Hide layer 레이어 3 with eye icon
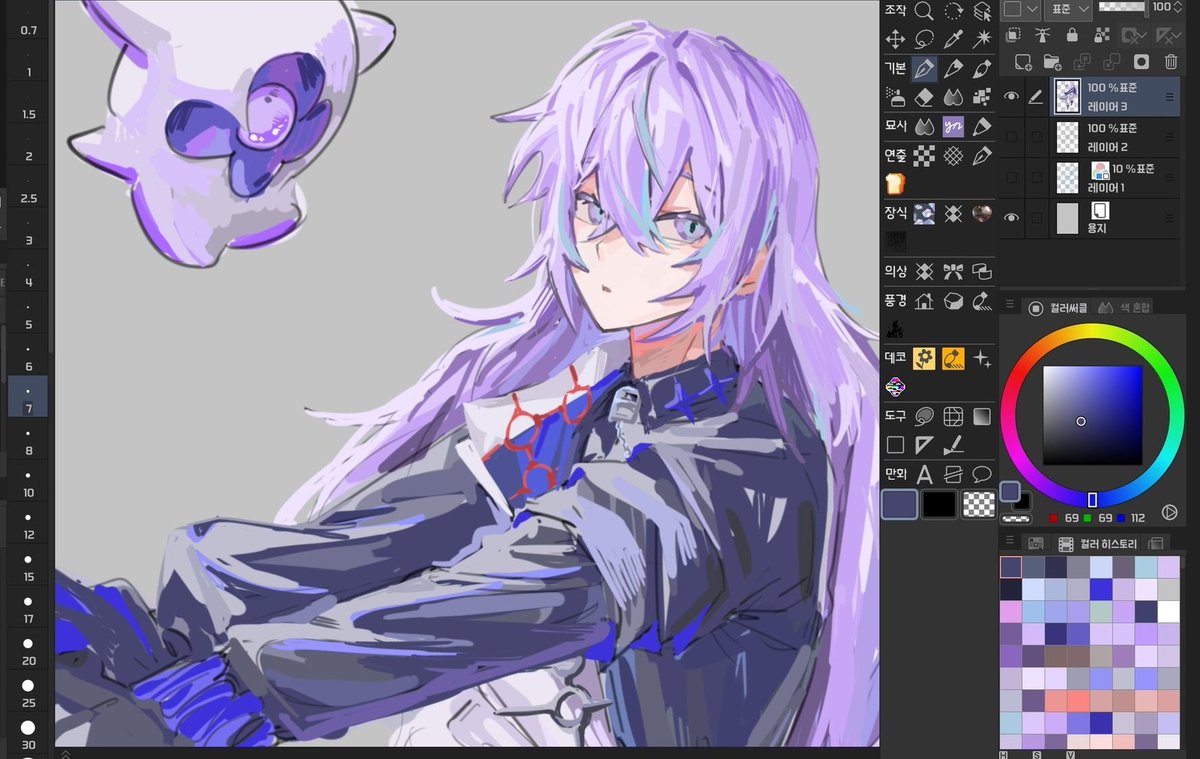Image resolution: width=1200 pixels, height=759 pixels. point(1011,97)
